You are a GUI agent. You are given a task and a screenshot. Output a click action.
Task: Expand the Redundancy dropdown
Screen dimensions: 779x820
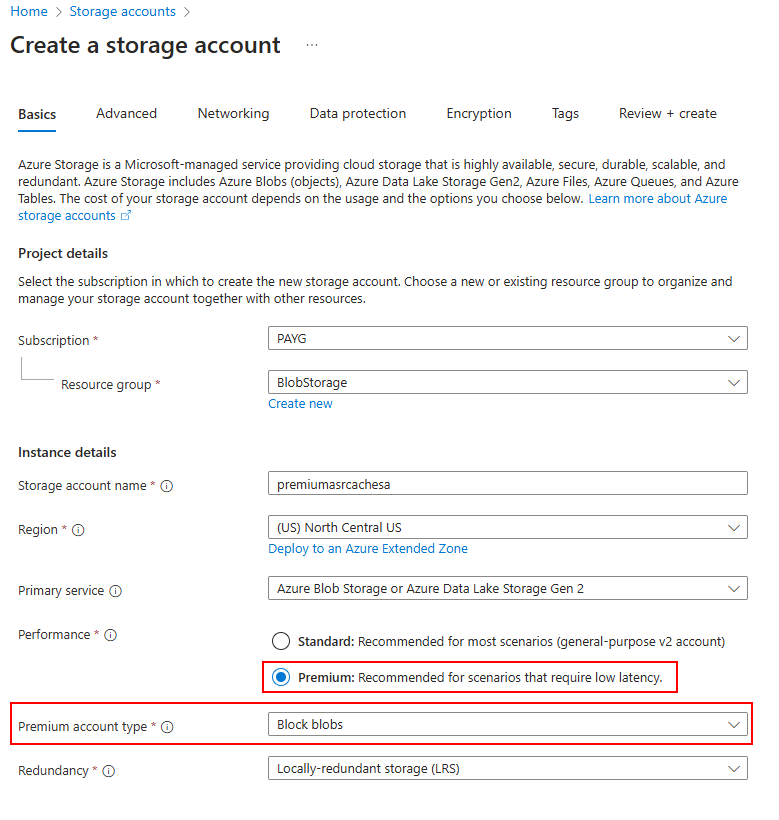(507, 768)
